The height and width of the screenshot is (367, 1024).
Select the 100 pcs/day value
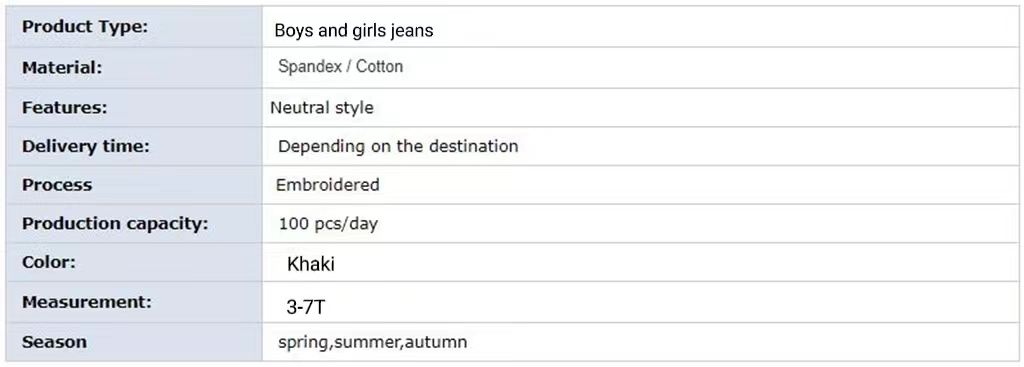[x=328, y=224]
